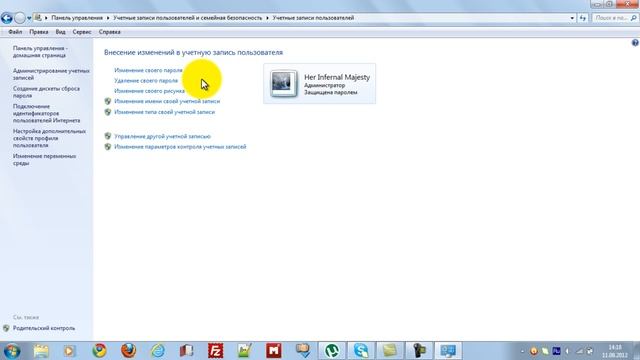Open the Сервис menu

[x=82, y=32]
